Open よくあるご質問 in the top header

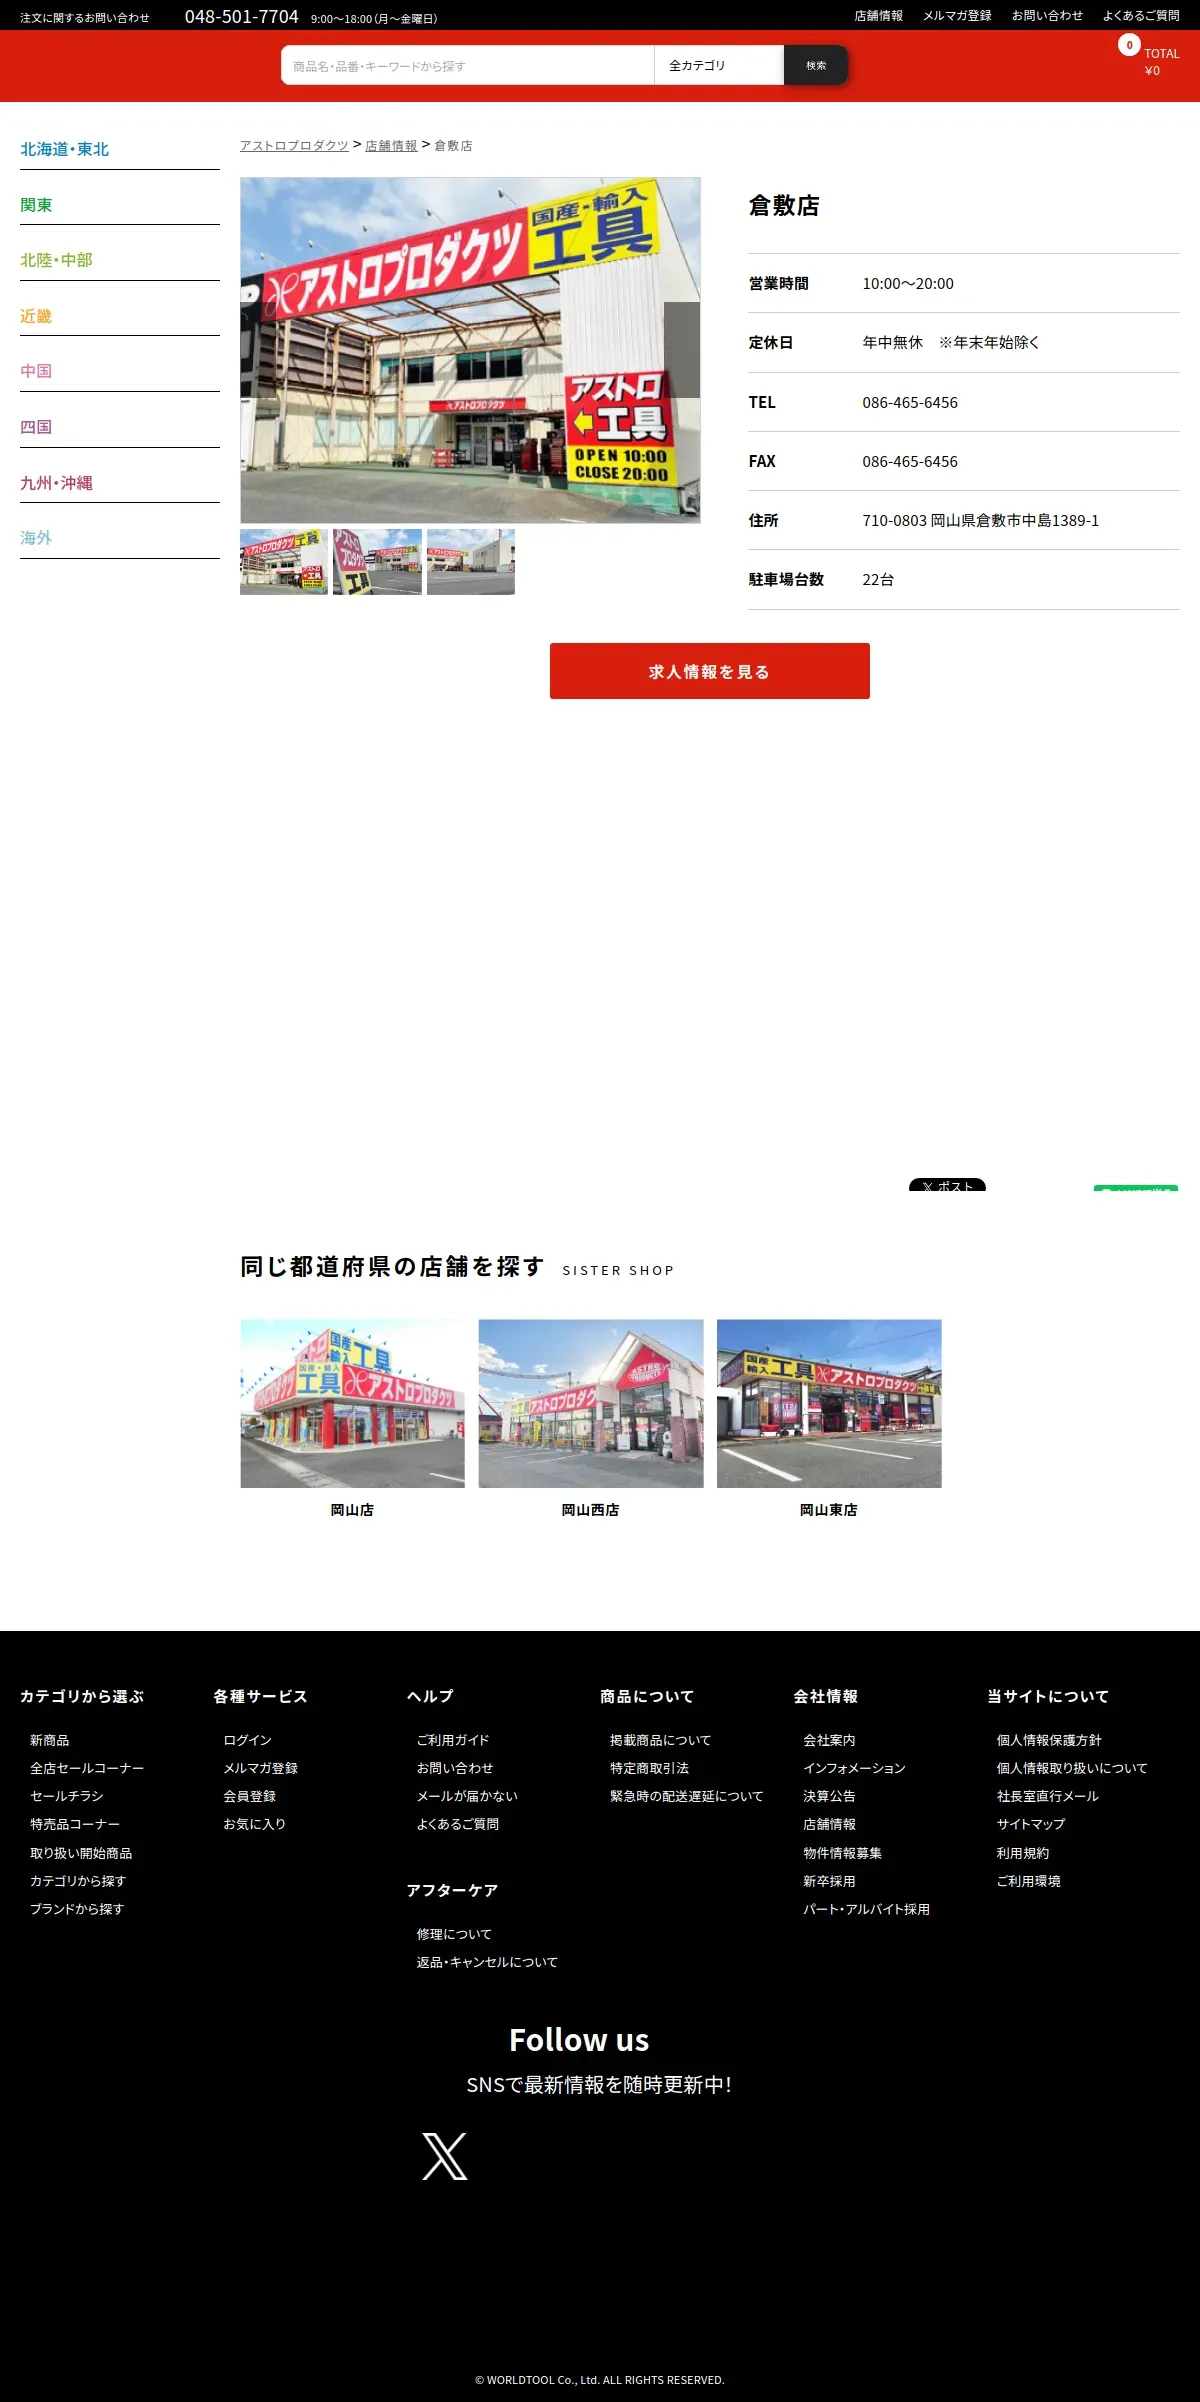coord(1141,16)
